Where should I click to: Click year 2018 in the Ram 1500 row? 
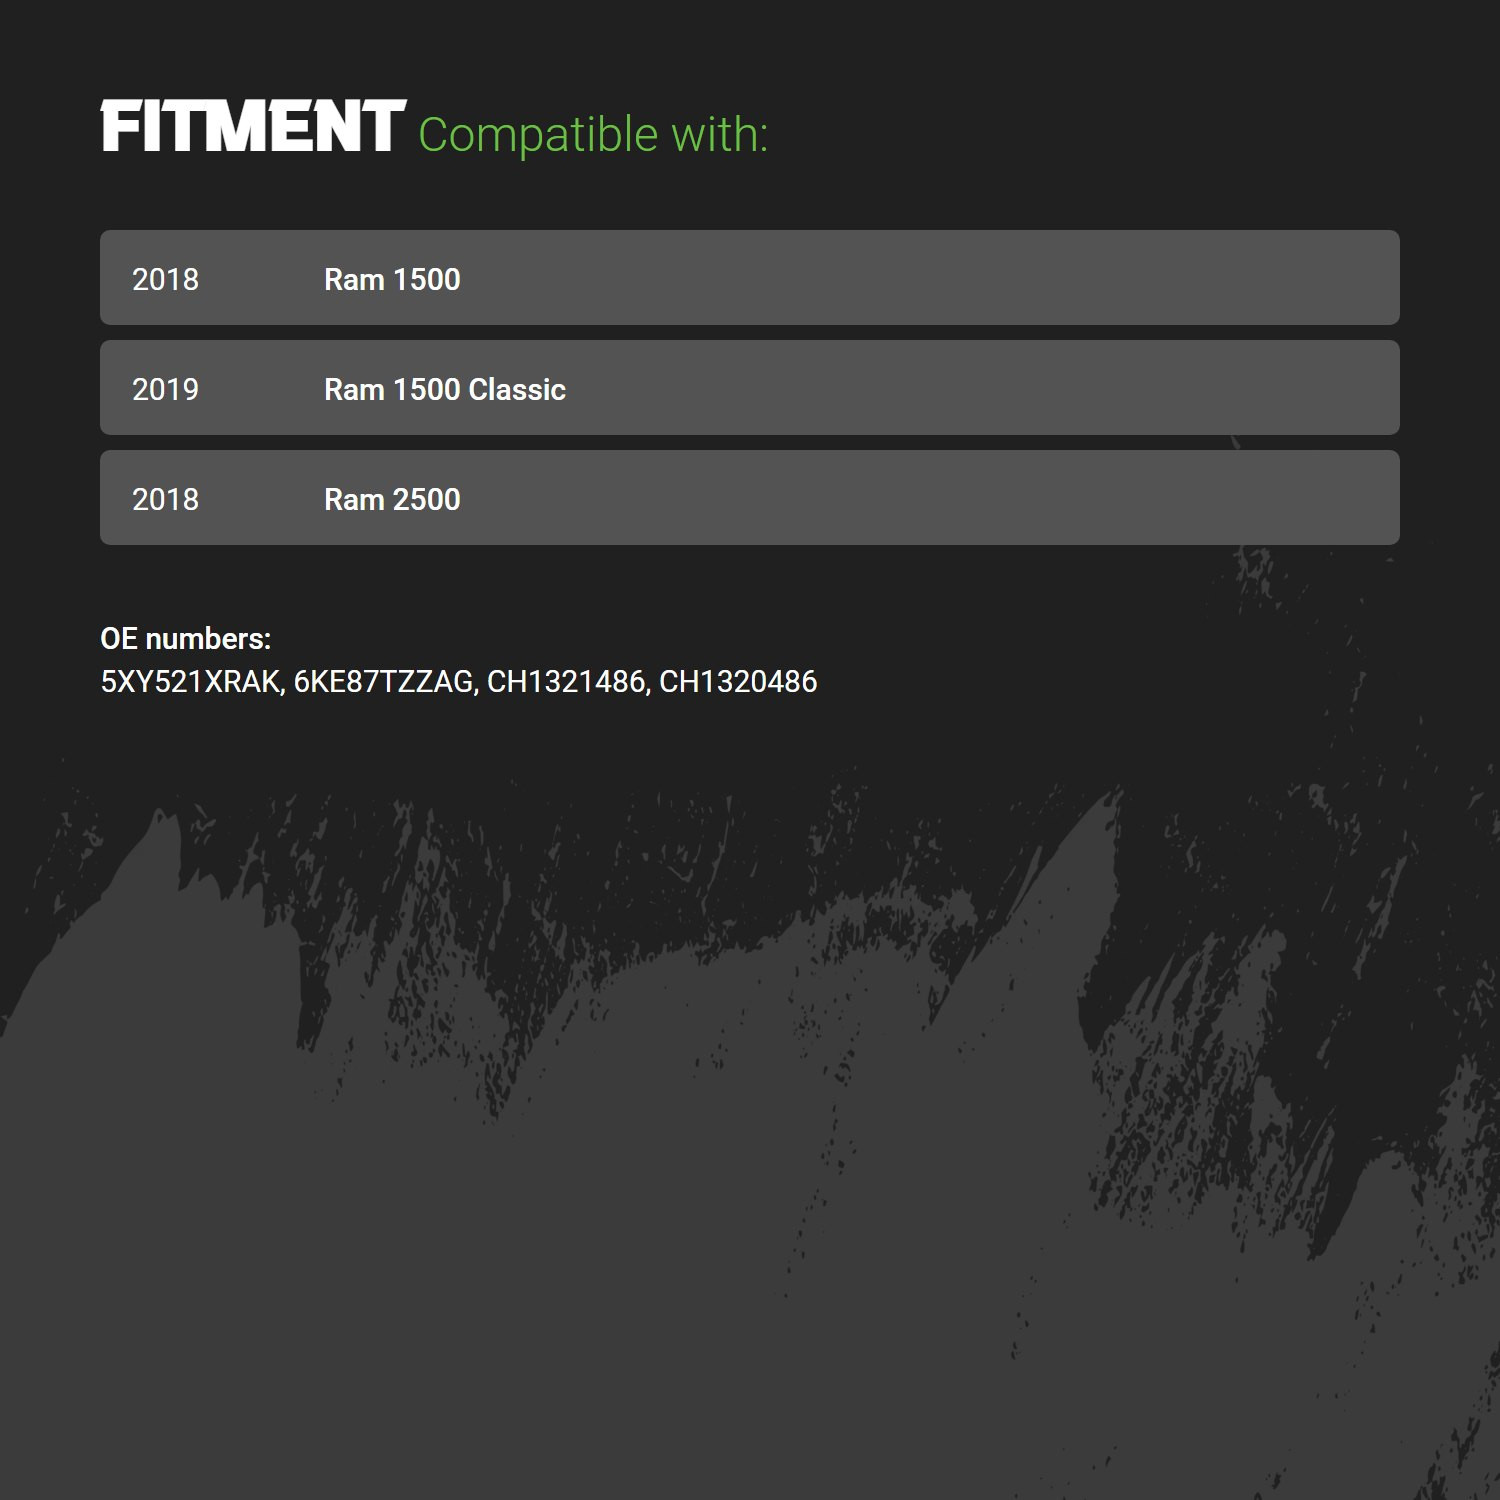click(x=165, y=279)
